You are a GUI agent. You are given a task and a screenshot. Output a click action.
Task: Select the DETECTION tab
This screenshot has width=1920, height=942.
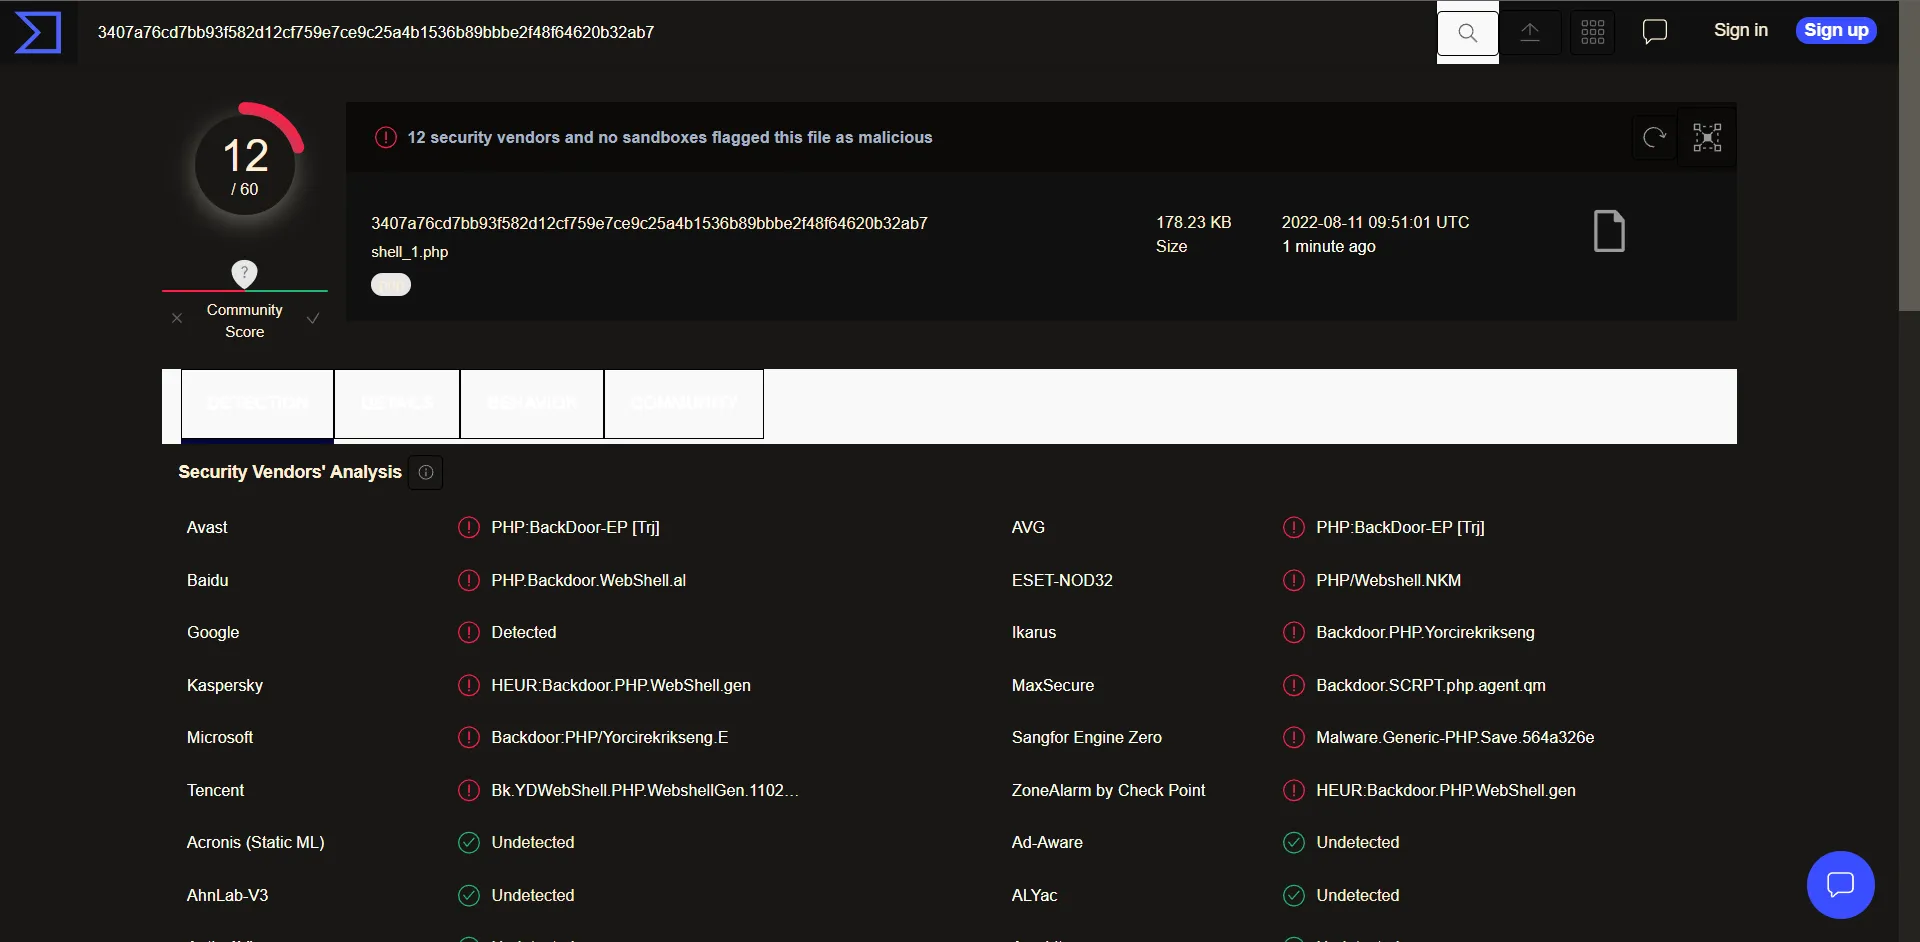257,404
